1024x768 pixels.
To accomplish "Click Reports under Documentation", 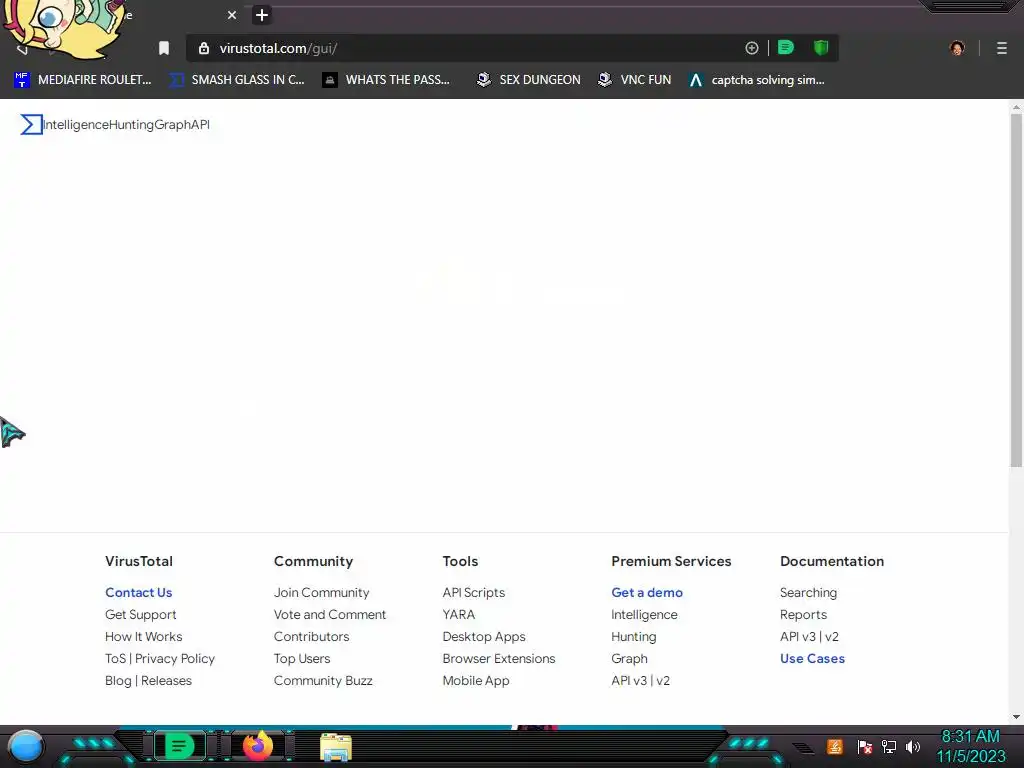I will [803, 615].
